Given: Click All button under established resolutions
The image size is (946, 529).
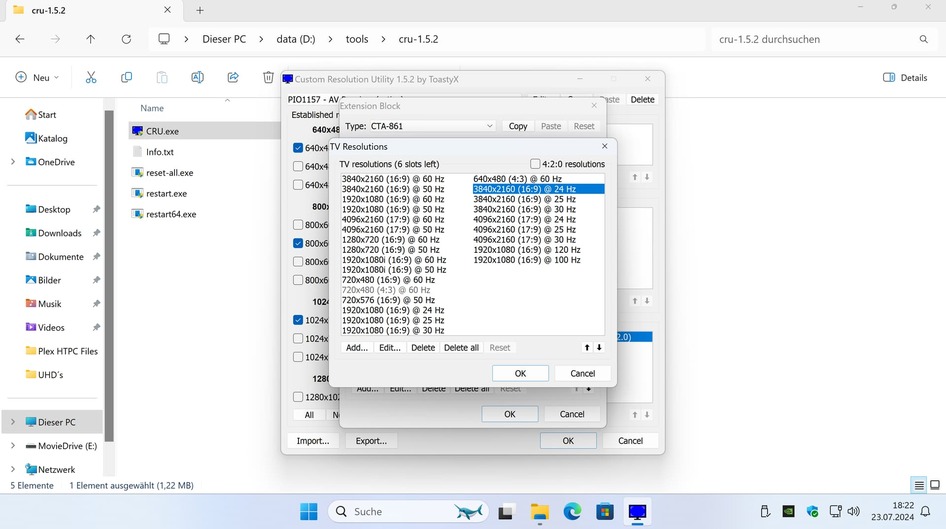Looking at the screenshot, I should [309, 415].
